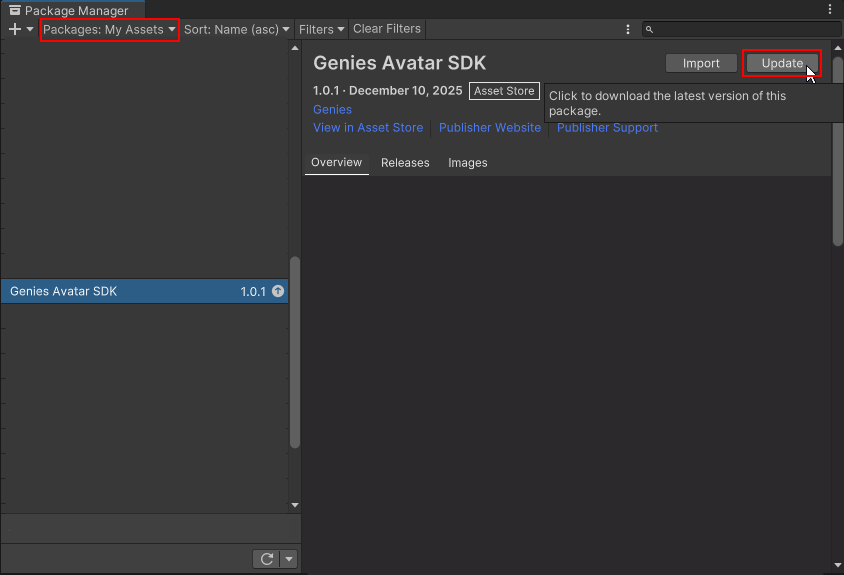844x575 pixels.
Task: Open the Packages: My Assets dropdown
Action: pyautogui.click(x=109, y=30)
